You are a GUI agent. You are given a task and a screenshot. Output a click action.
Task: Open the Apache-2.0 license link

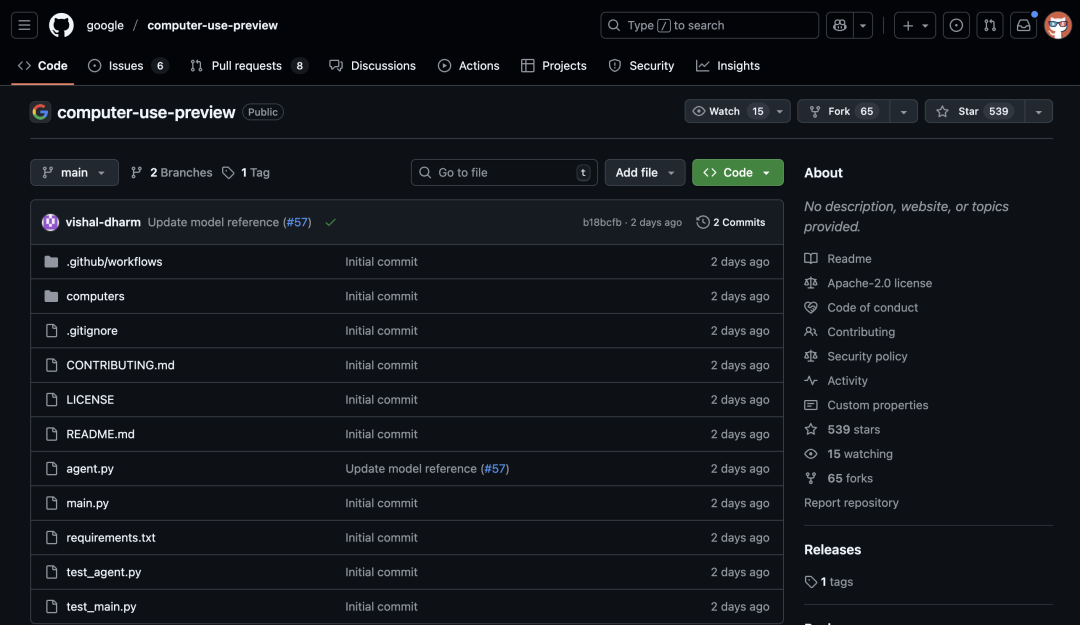coord(879,283)
